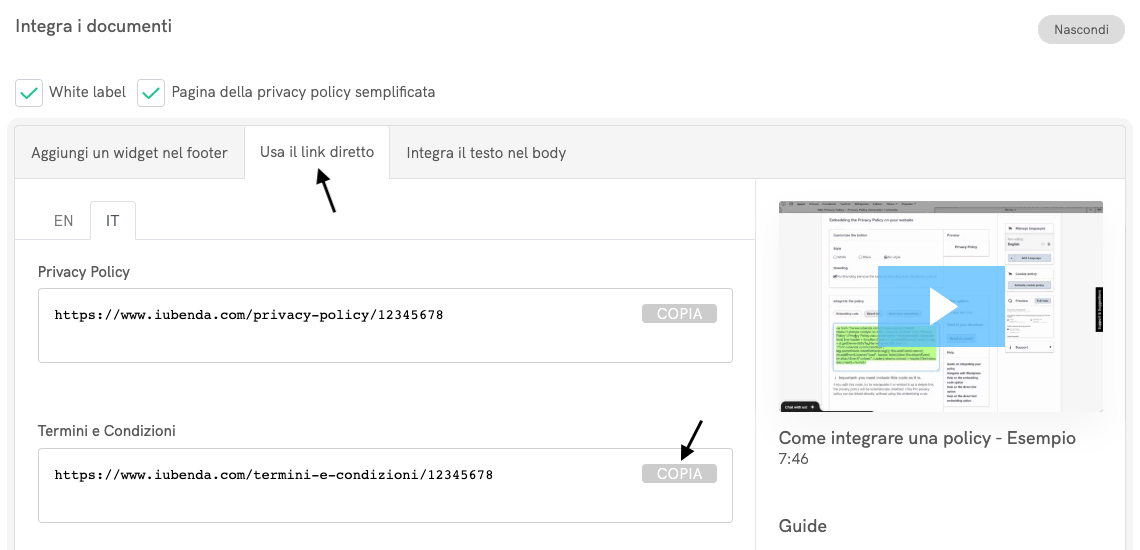Viewport: 1140px width, 550px height.
Task: Click the 7:46 video duration
Action: (x=793, y=459)
